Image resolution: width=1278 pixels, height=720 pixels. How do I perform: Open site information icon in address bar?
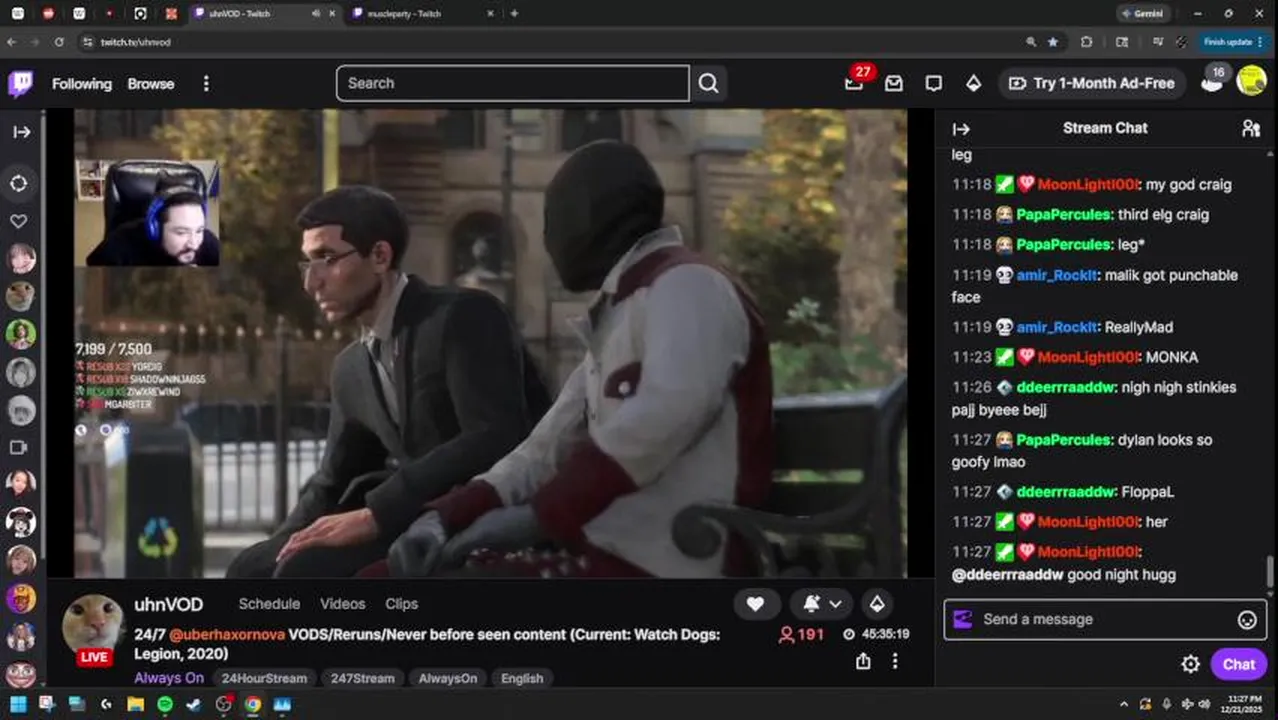point(87,42)
